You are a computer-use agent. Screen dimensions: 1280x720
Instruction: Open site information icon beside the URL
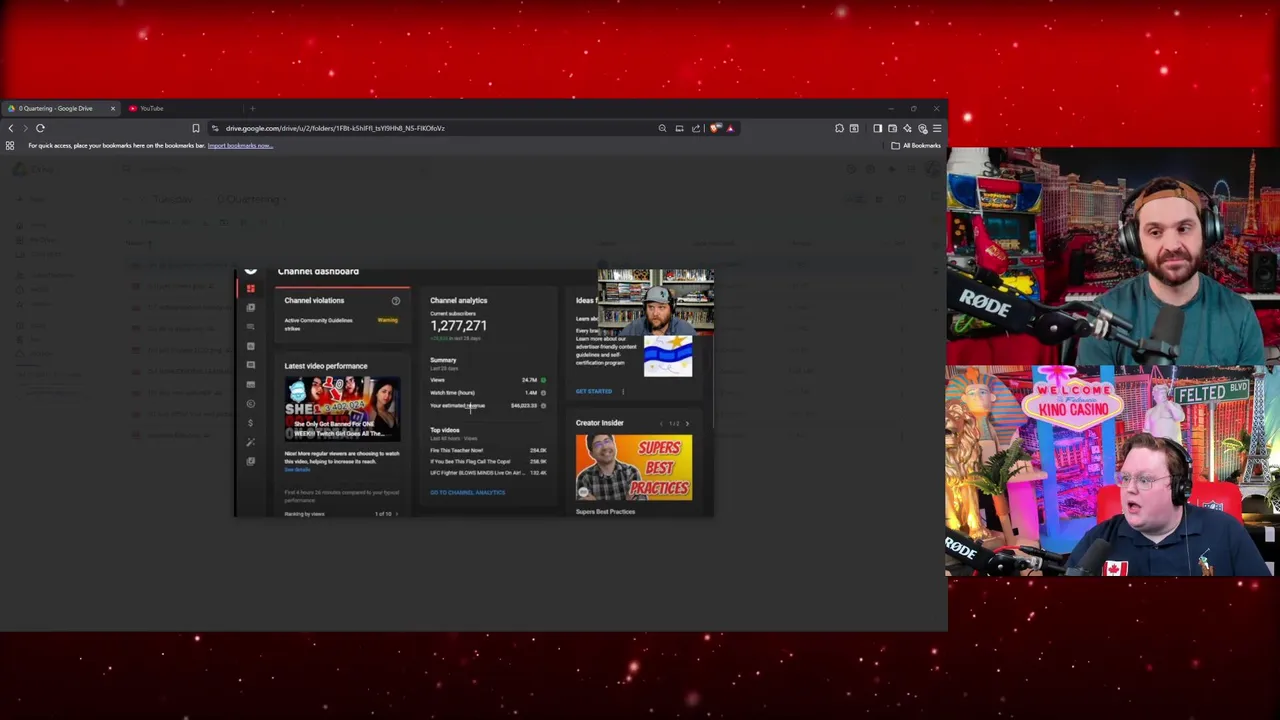pos(214,128)
